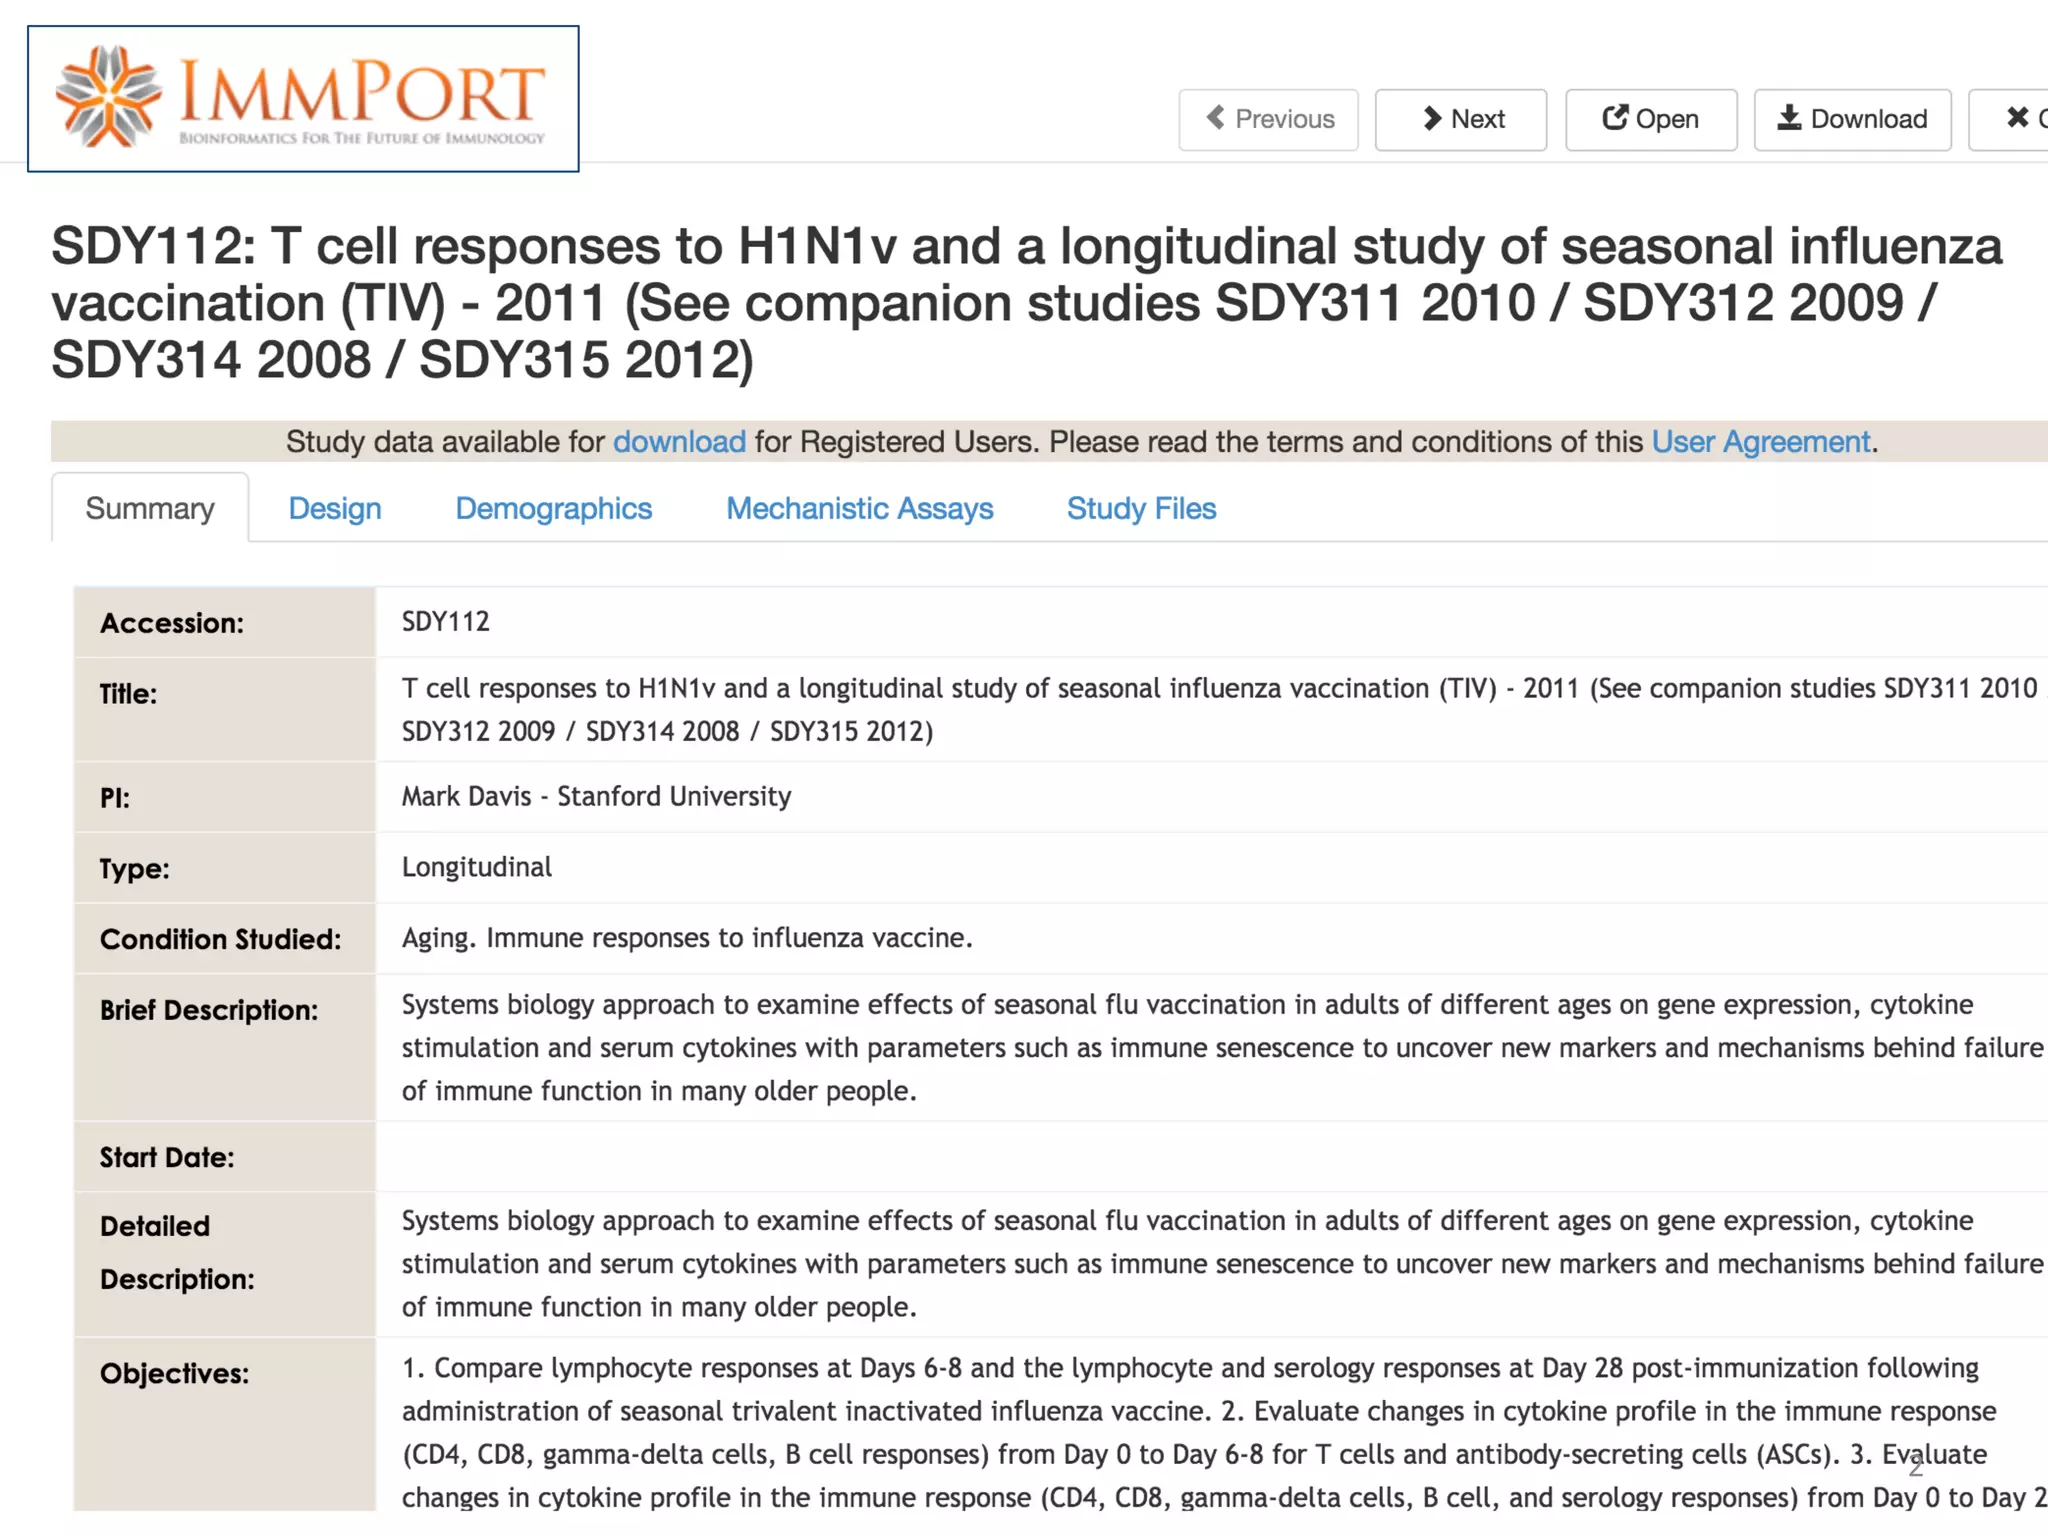Click the Longitudinal type value

(476, 867)
